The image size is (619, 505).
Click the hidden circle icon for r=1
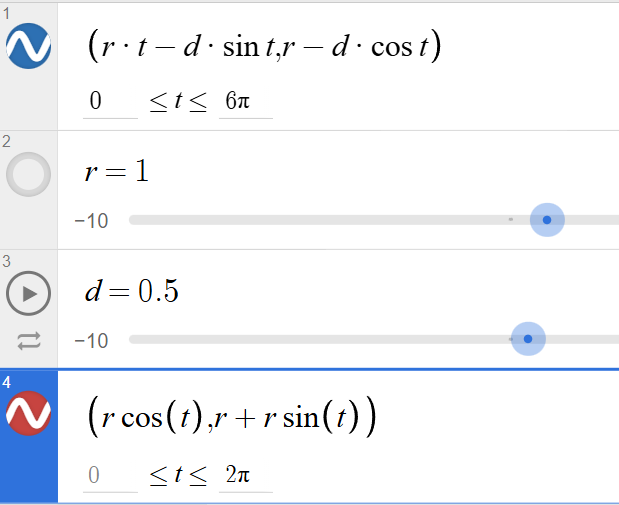tap(28, 174)
